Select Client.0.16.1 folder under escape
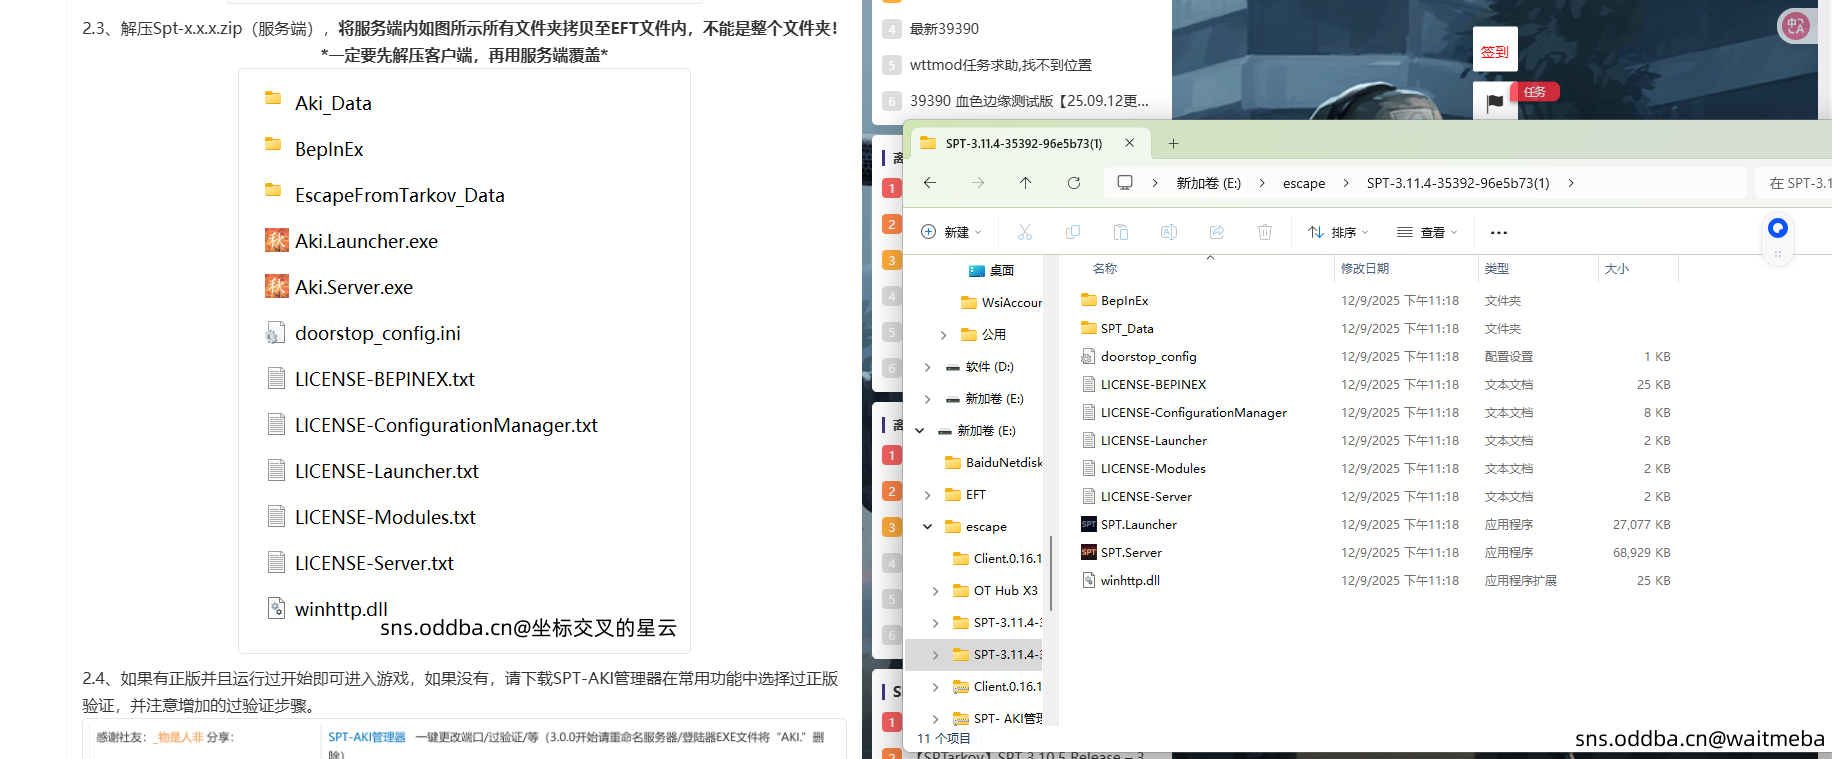 997,559
